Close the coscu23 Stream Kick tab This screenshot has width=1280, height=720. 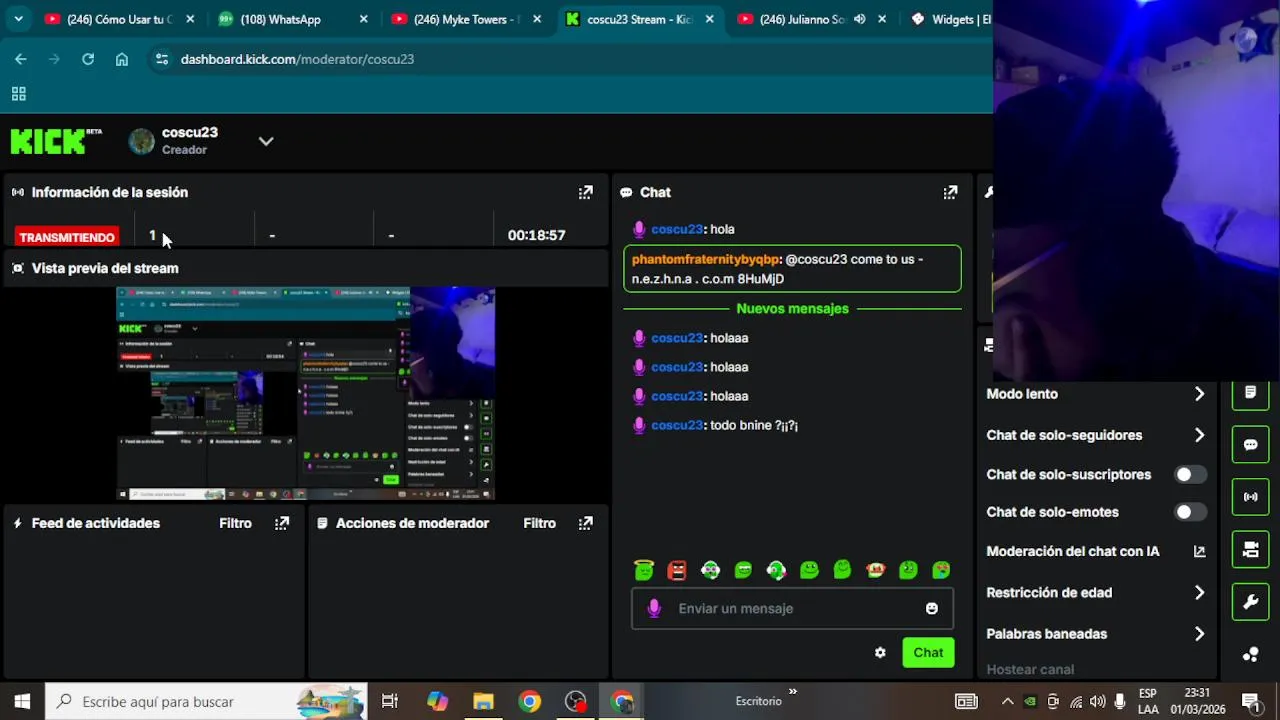tap(710, 19)
